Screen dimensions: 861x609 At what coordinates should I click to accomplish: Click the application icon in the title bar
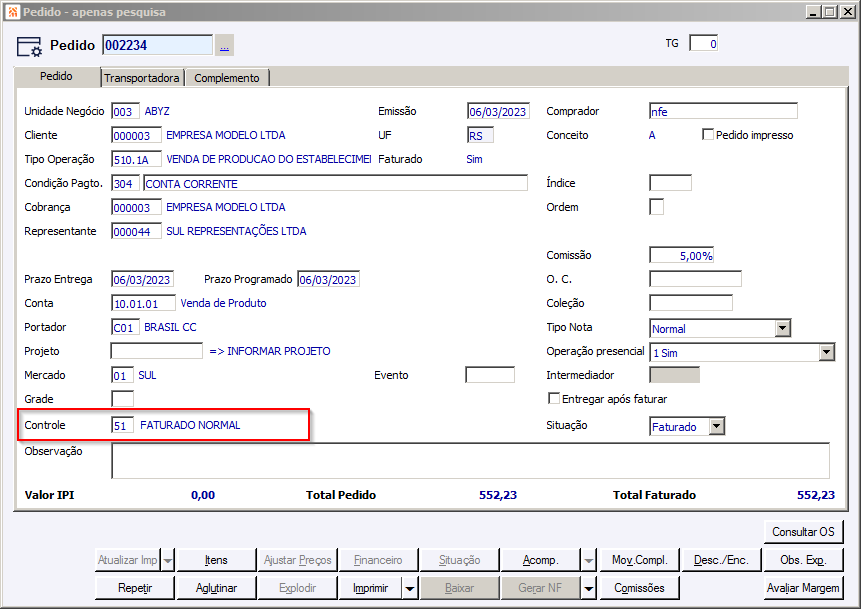(x=12, y=12)
